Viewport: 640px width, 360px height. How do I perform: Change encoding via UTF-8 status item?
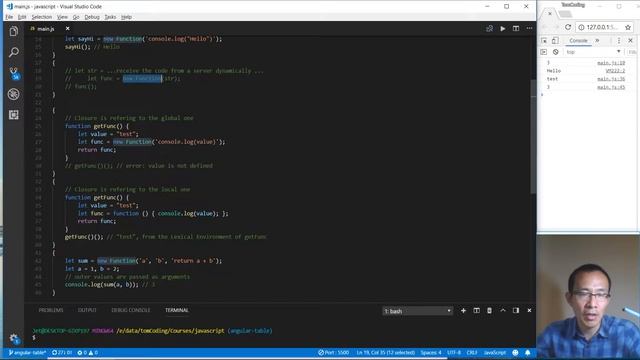click(454, 353)
